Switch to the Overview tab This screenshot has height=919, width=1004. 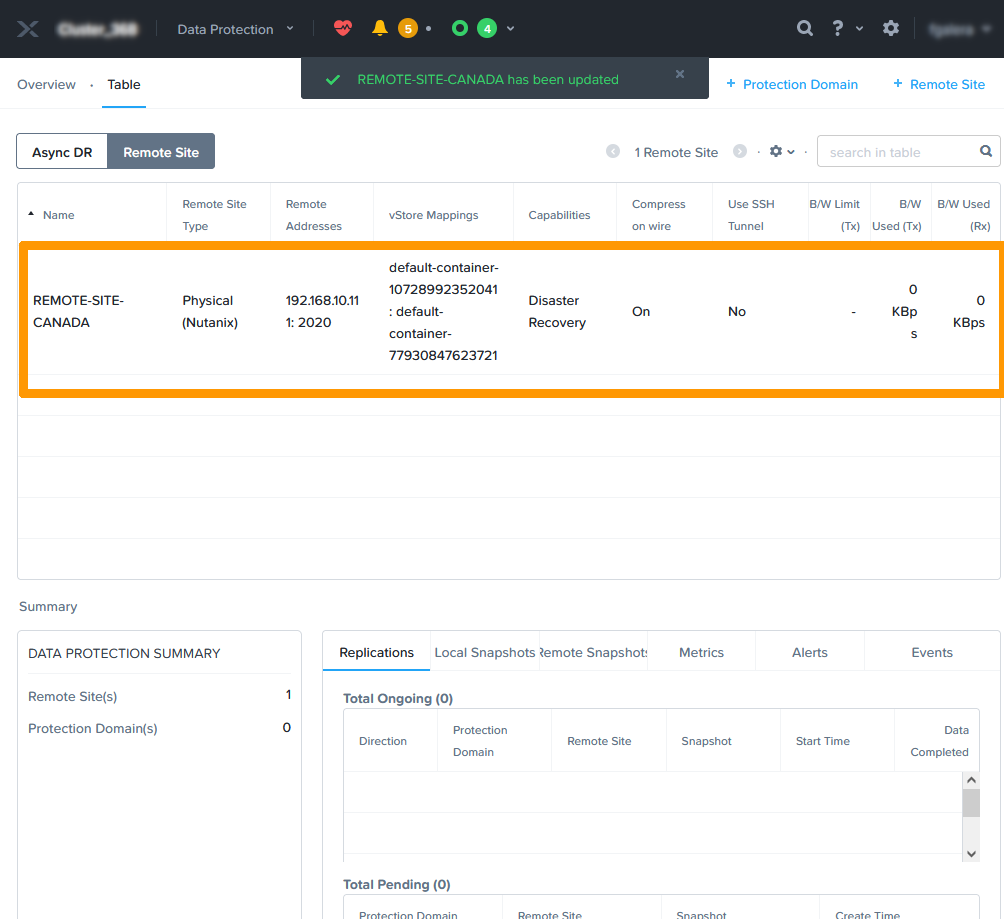[46, 85]
